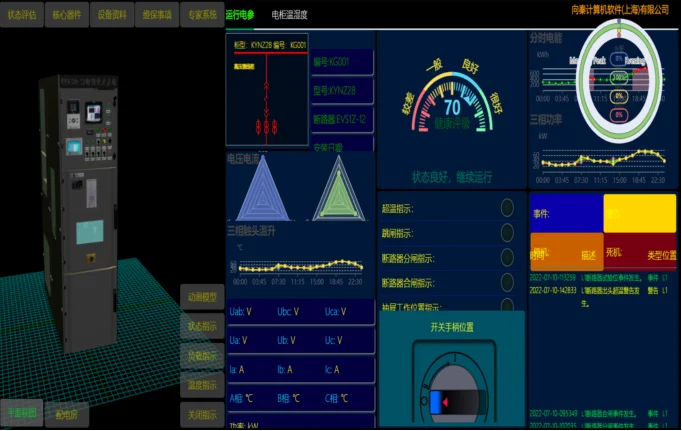This screenshot has width=682, height=431.
Task: Click the Ub: V reading
Action: pyautogui.click(x=286, y=340)
